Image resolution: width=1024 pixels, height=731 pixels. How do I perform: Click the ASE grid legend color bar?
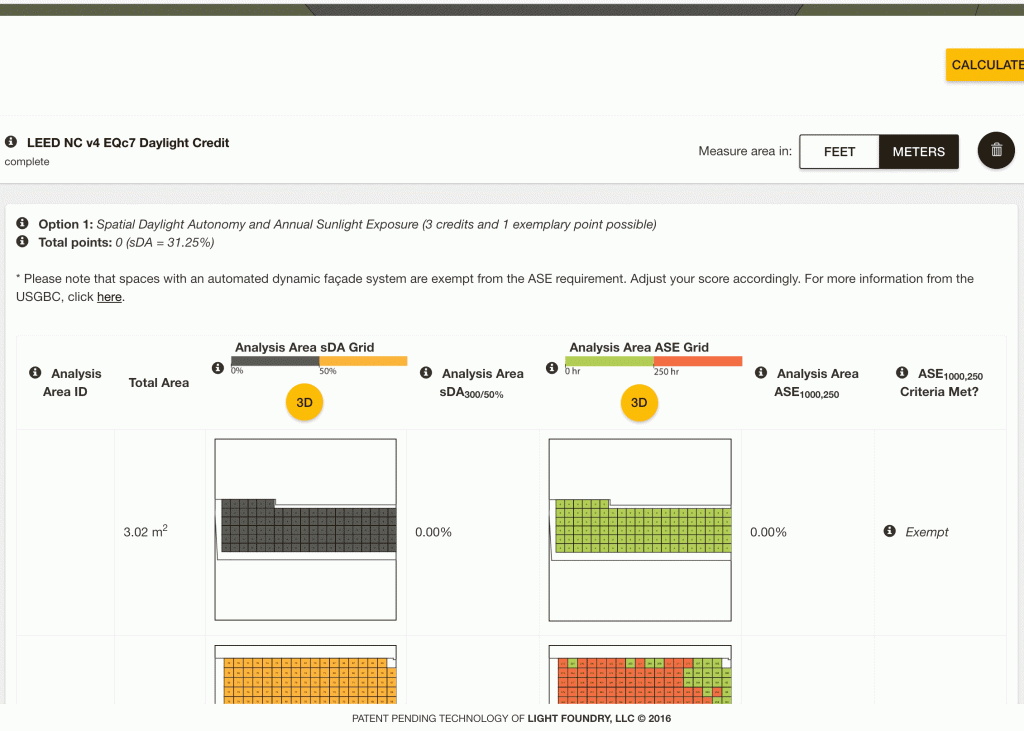click(x=653, y=361)
